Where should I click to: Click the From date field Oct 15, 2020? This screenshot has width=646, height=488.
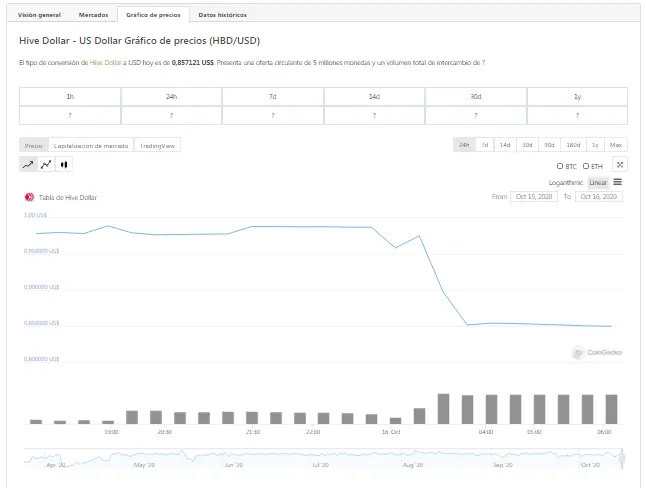point(534,197)
